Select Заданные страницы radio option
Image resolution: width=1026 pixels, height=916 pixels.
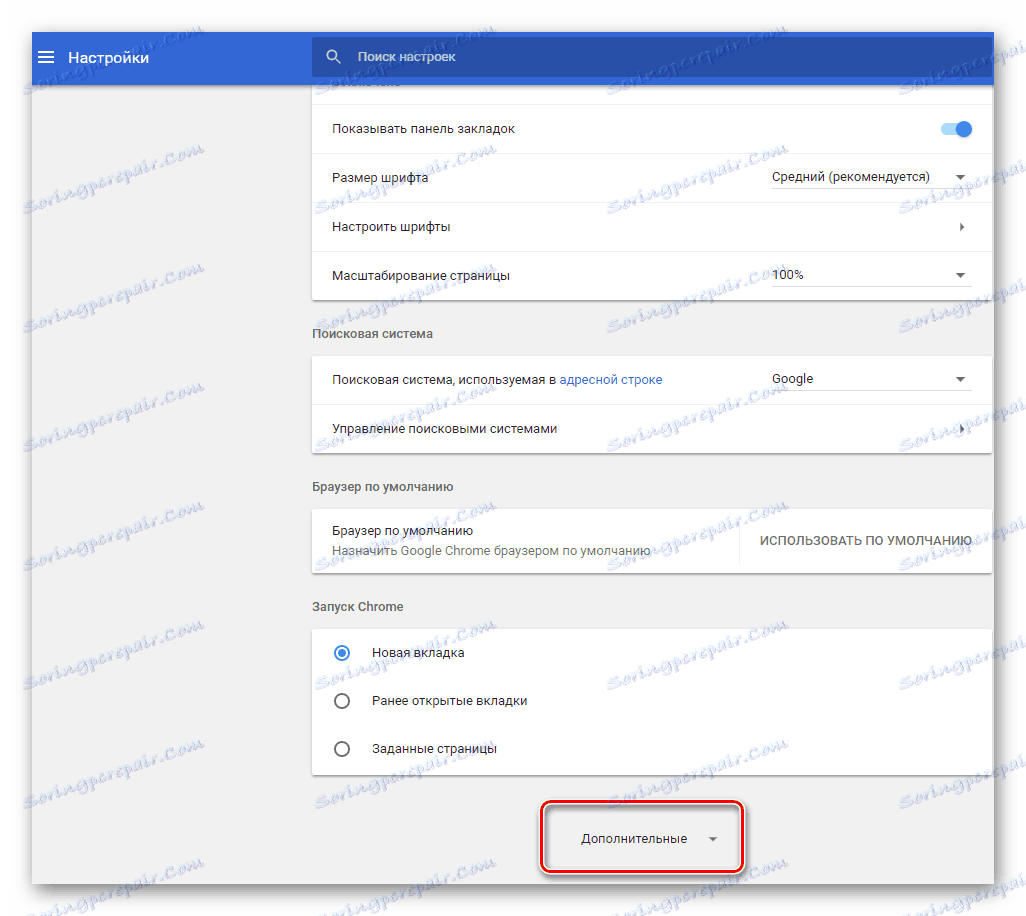coord(342,749)
